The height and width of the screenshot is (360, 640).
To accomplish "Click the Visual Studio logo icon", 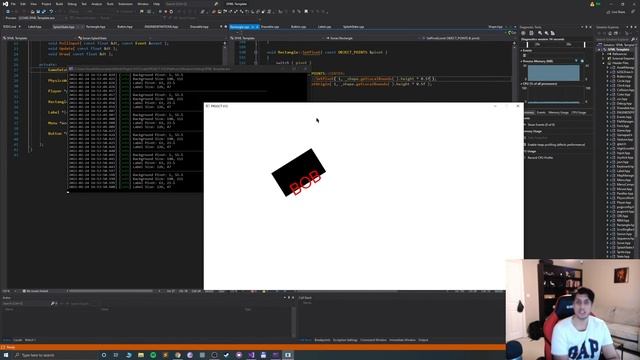I will tap(5, 4).
